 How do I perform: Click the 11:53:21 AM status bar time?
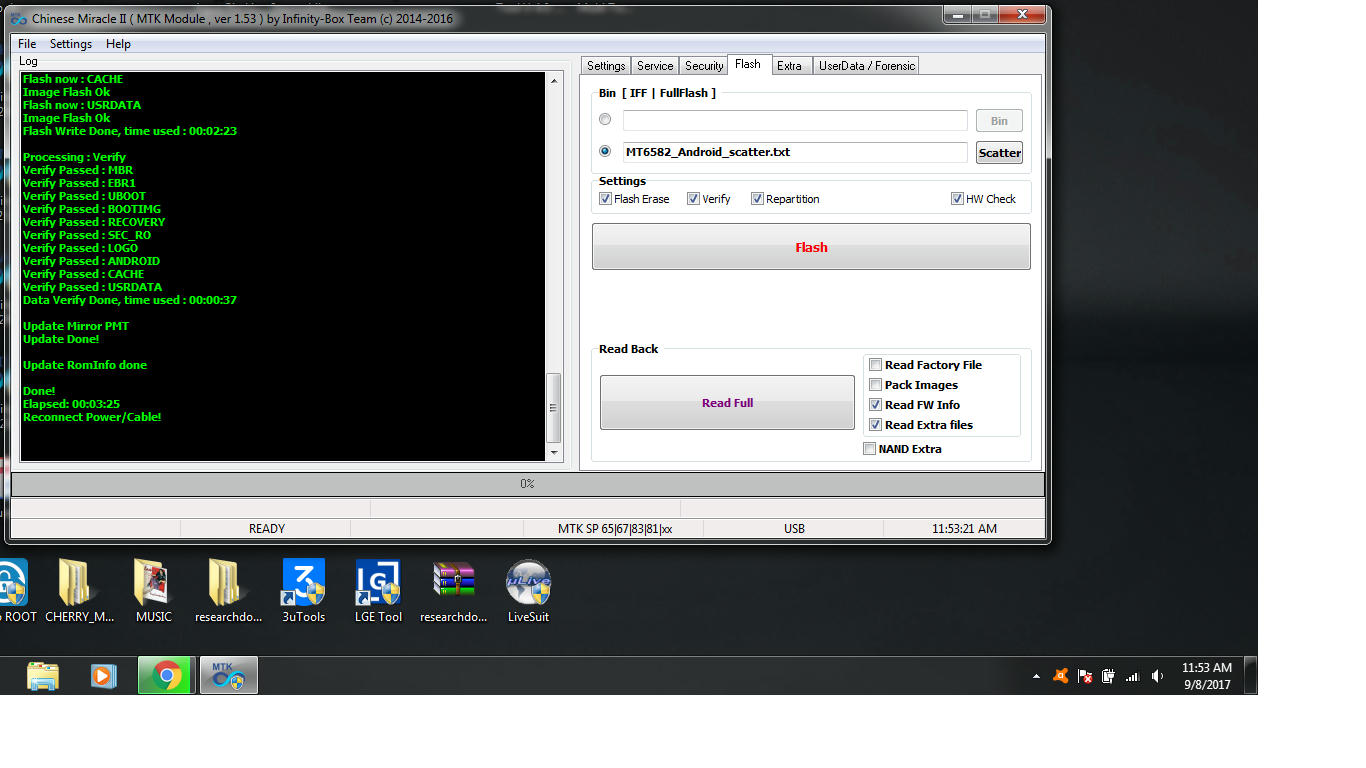(x=964, y=529)
